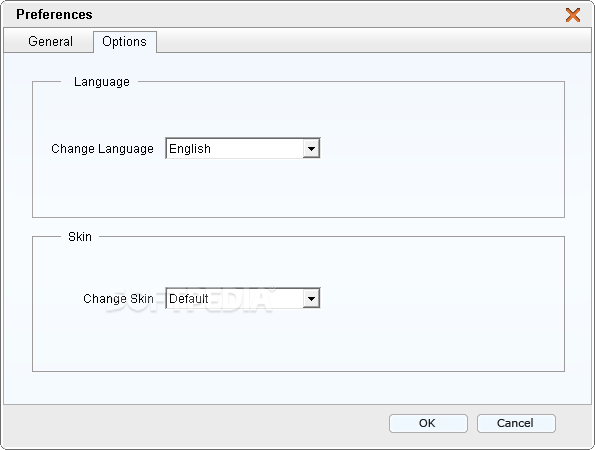The width and height of the screenshot is (595, 450).
Task: Click the Language group heading
Action: 102,82
